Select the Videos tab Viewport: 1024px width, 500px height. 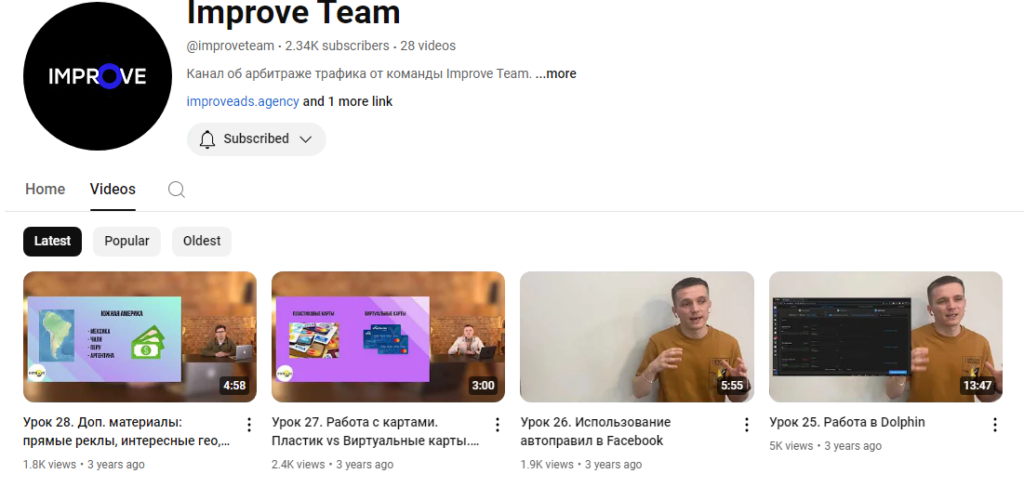[113, 189]
